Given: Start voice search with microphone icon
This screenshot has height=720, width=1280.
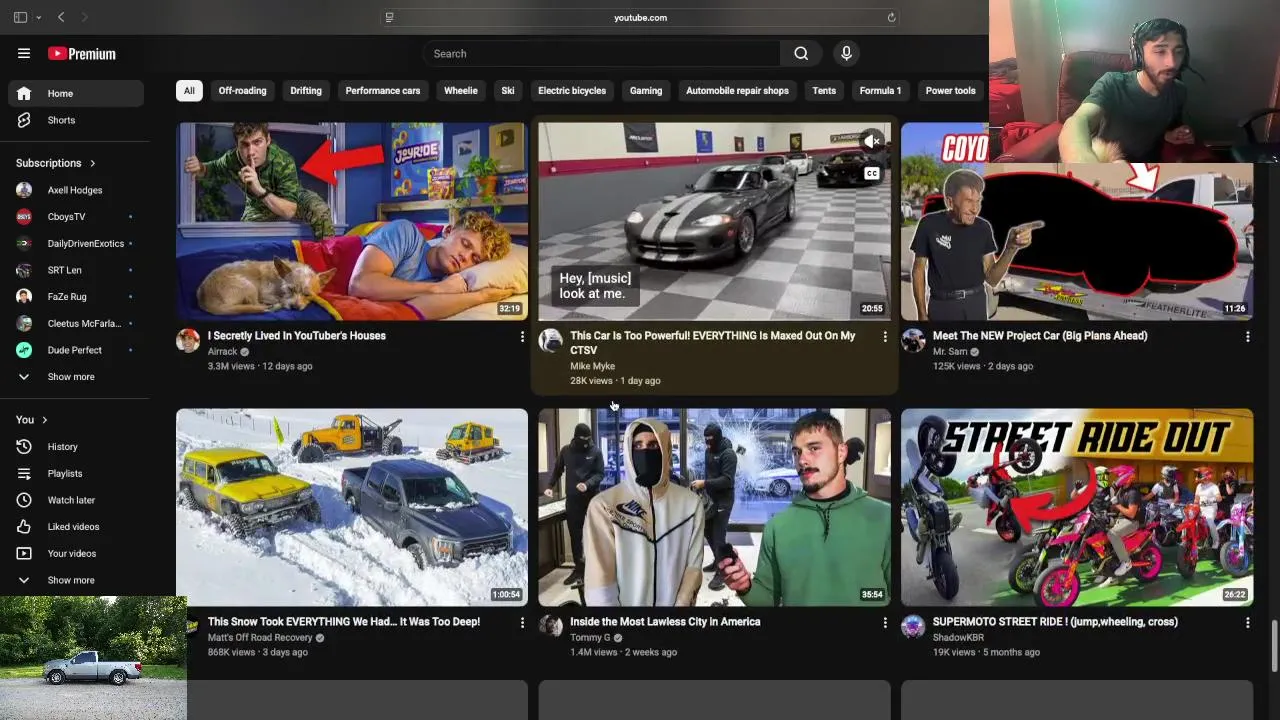Looking at the screenshot, I should point(846,54).
